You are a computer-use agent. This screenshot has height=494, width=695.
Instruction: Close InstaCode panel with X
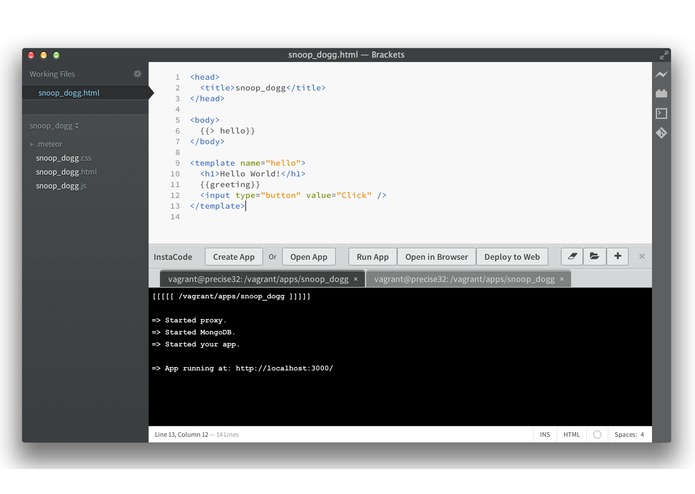[x=641, y=257]
